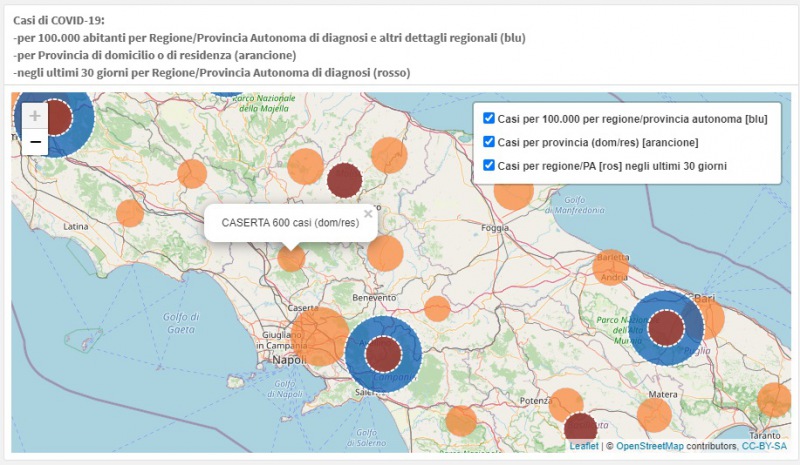
Task: Click dark red circle near Bari
Action: pos(666,327)
